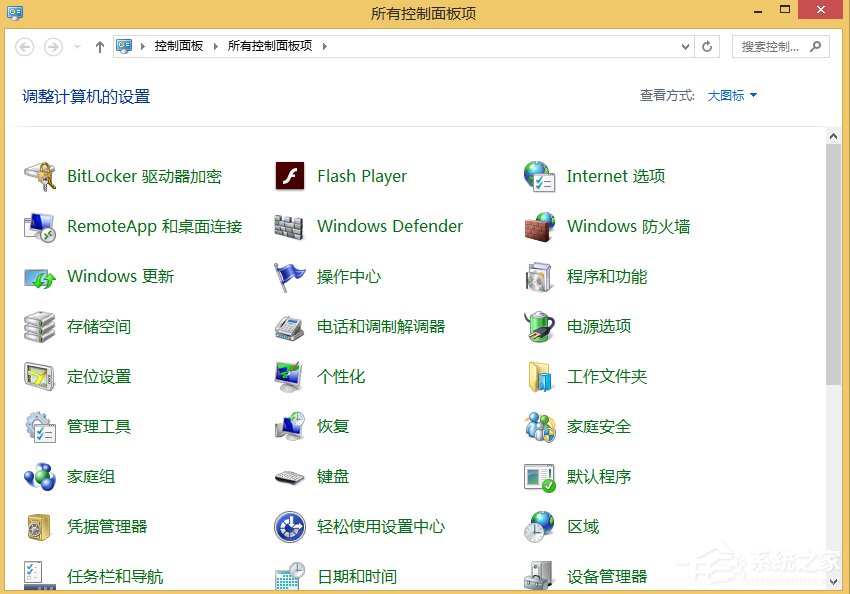
Task: Open the address bar history dropdown
Action: pos(684,46)
